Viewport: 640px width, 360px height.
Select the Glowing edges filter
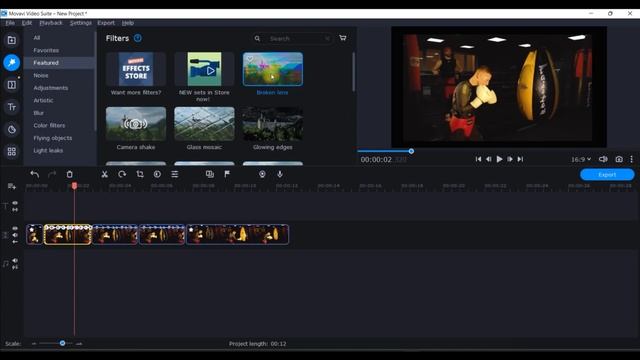click(x=273, y=124)
